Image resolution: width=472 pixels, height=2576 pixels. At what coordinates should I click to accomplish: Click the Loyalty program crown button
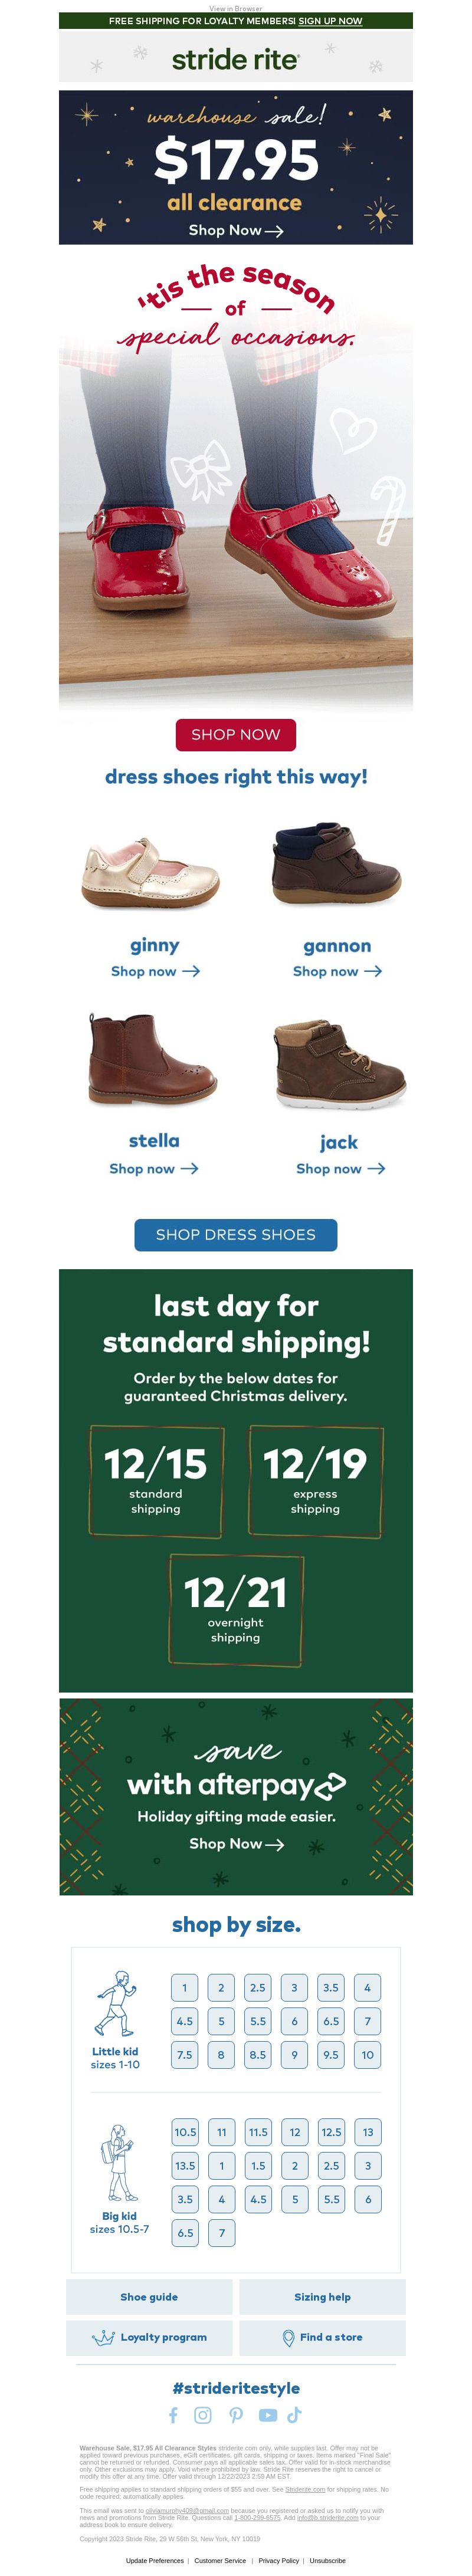tap(149, 2337)
